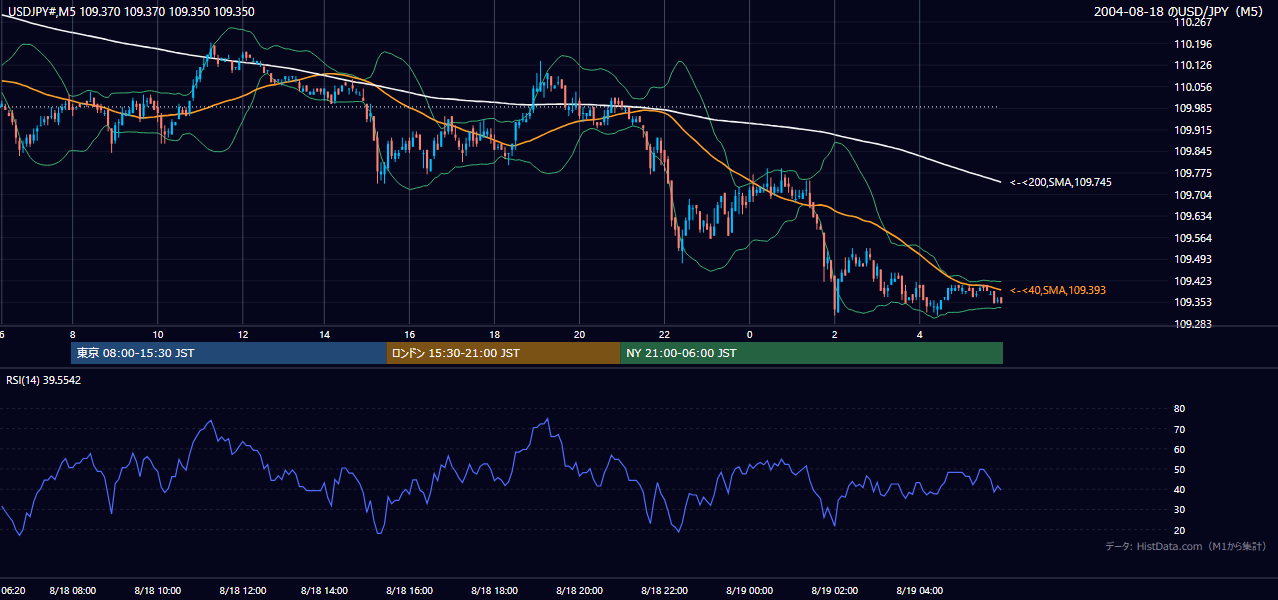
Task: Click the 40 SMA label 109.393
Action: click(x=1058, y=290)
